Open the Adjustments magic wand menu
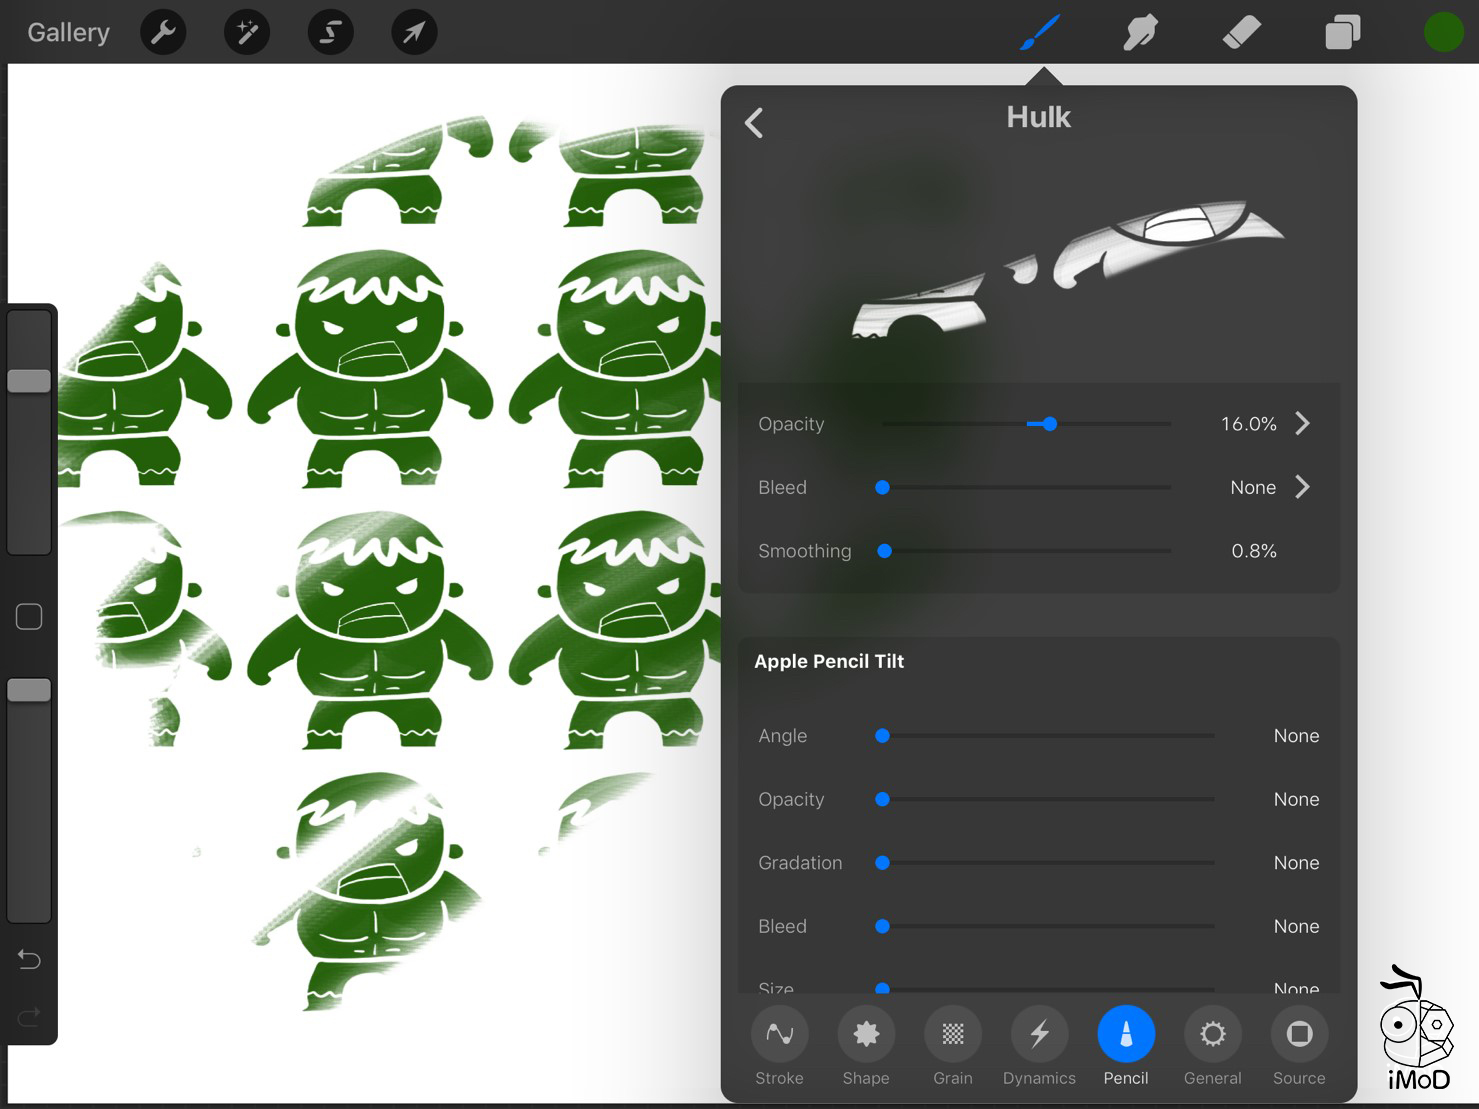Image resolution: width=1479 pixels, height=1109 pixels. (247, 33)
